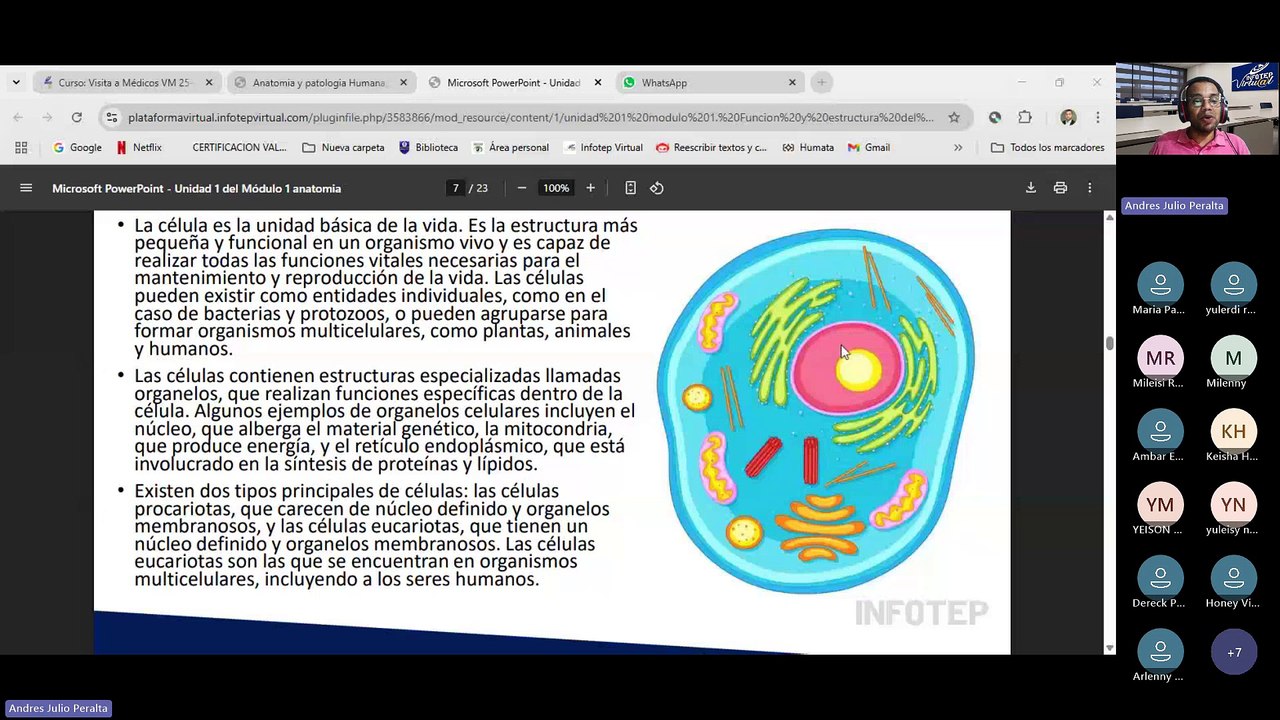Click the PDF scrollbar up arrow
1280x720 pixels.
1109,217
